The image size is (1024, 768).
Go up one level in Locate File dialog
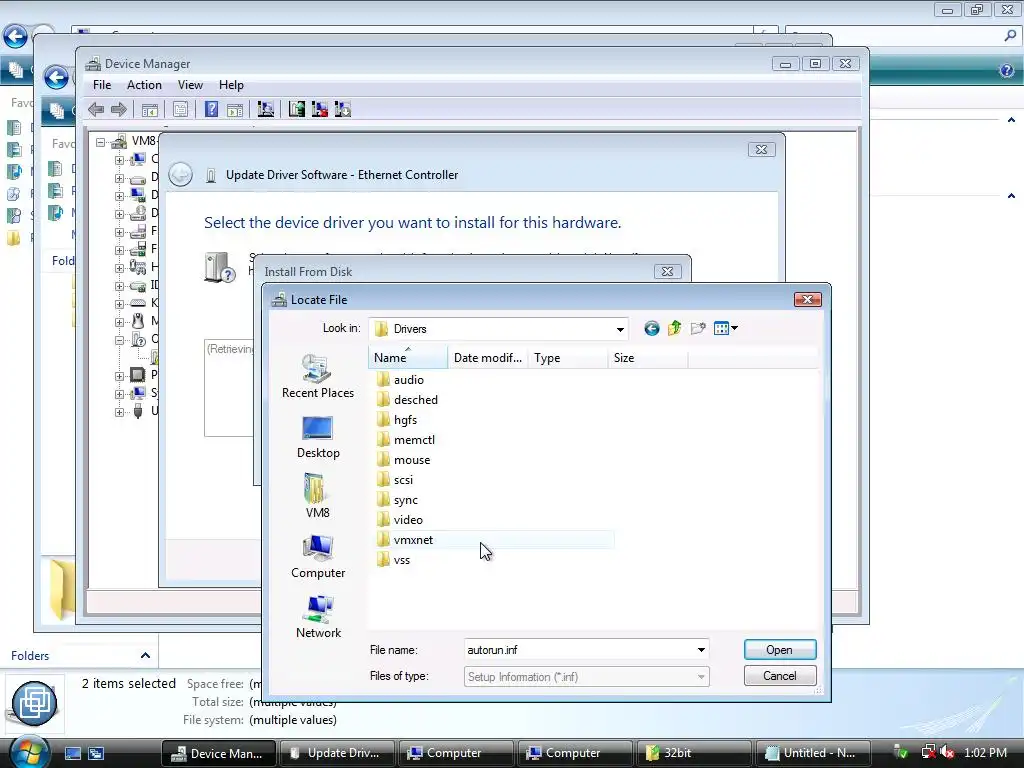[675, 328]
